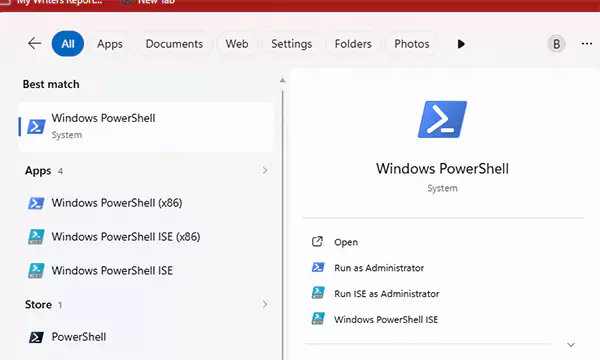Click the Windows PowerShell ISE list icon
Image resolution: width=600 pixels, height=360 pixels.
pyautogui.click(x=36, y=270)
